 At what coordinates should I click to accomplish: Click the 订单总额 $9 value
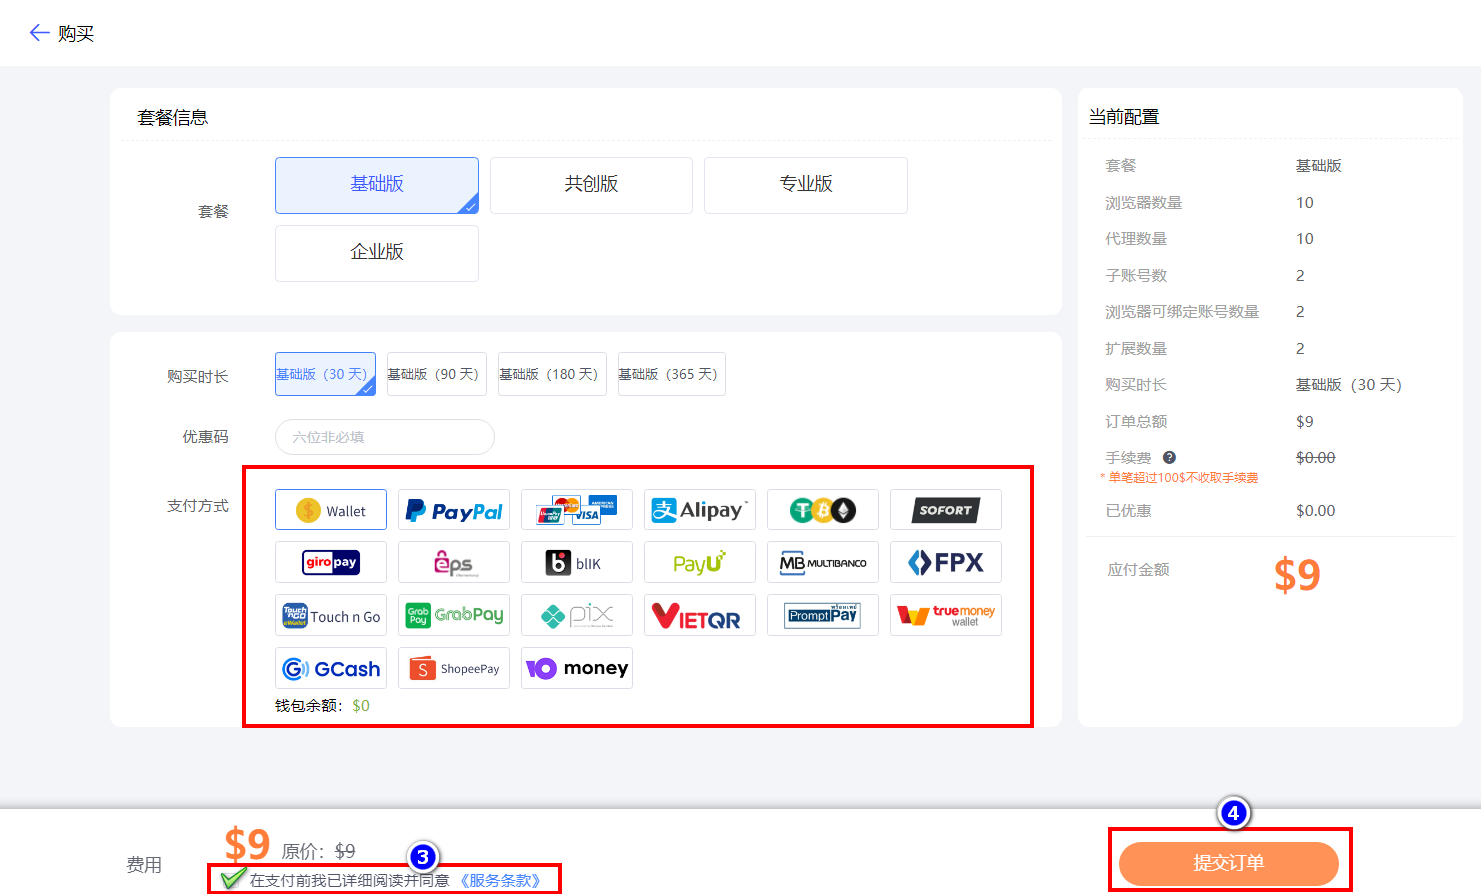click(1305, 421)
